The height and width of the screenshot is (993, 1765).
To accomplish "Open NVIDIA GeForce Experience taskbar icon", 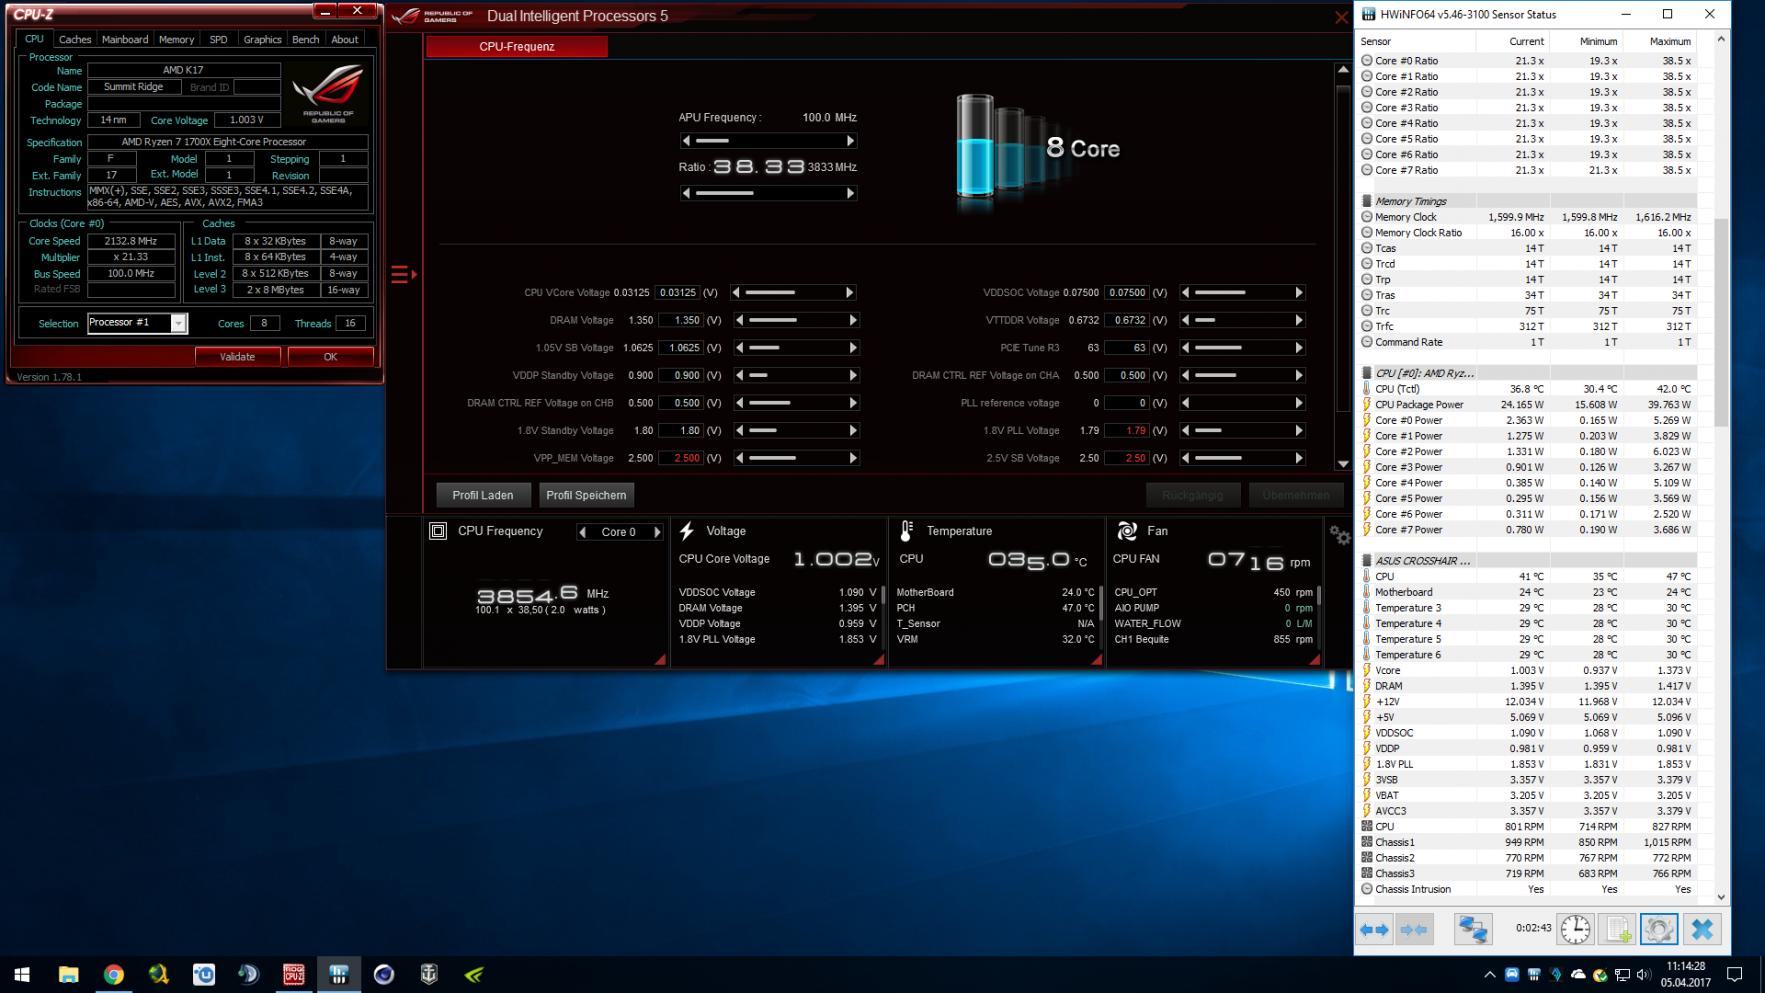I will point(474,974).
